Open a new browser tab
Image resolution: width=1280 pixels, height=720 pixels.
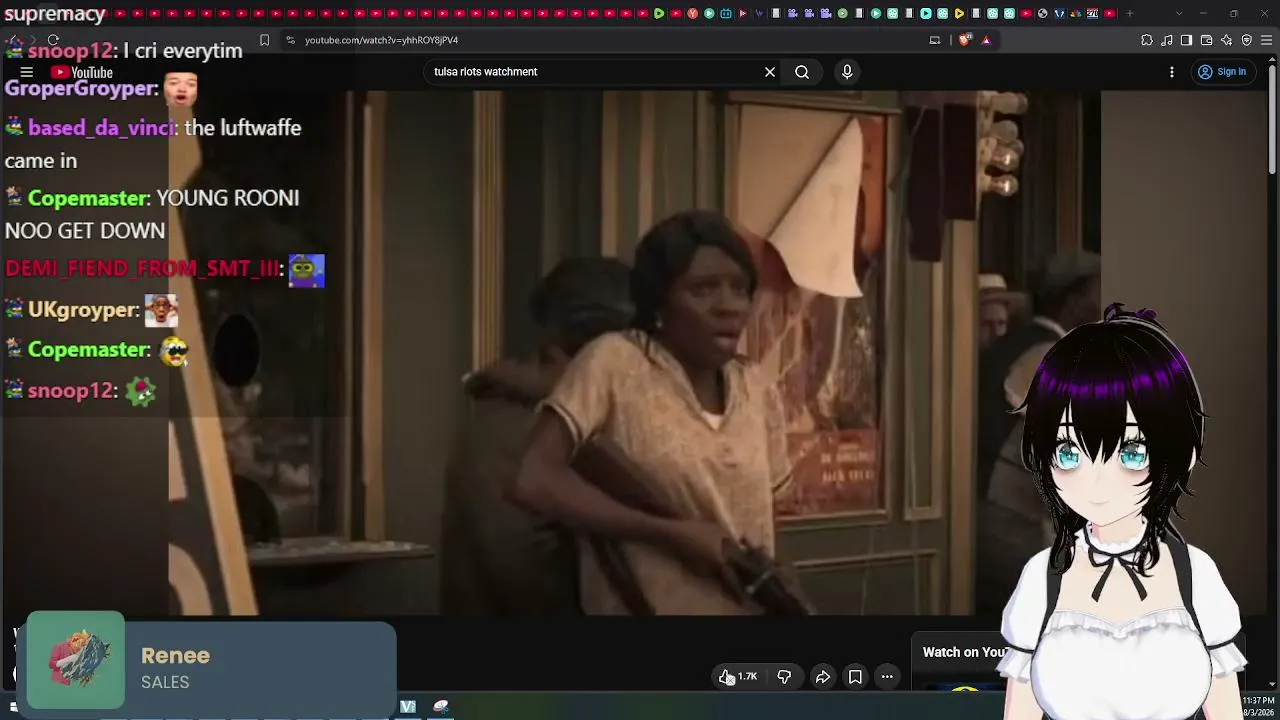click(x=1129, y=14)
